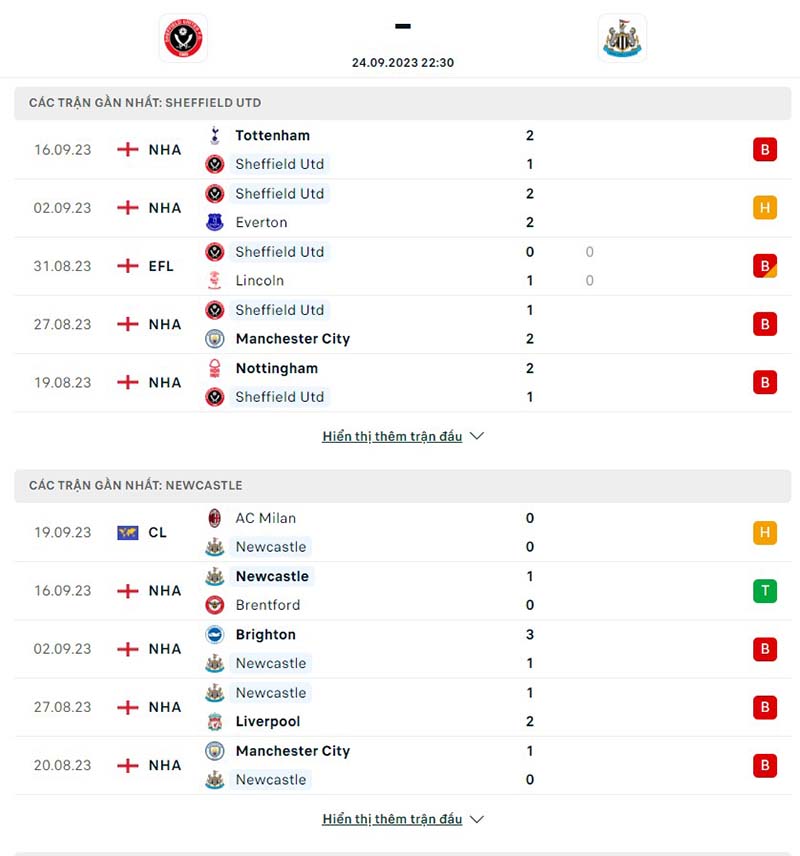The width and height of the screenshot is (800, 856).
Task: Click the Champions League flag icon
Action: click(x=128, y=533)
